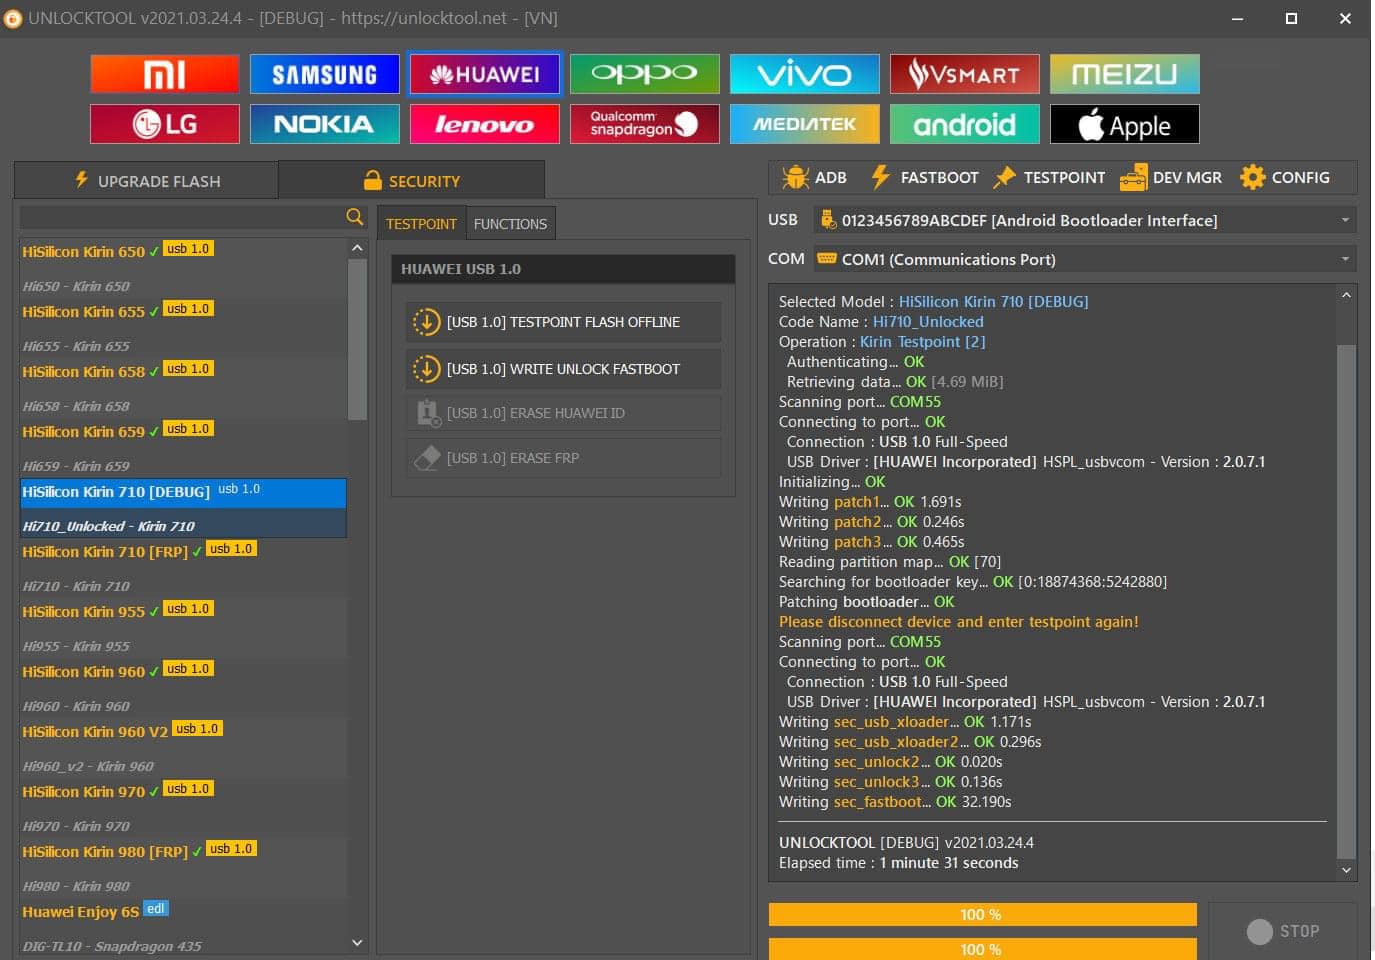Select HiSilicon Kirin 970 model
1375x960 pixels.
coord(183,808)
